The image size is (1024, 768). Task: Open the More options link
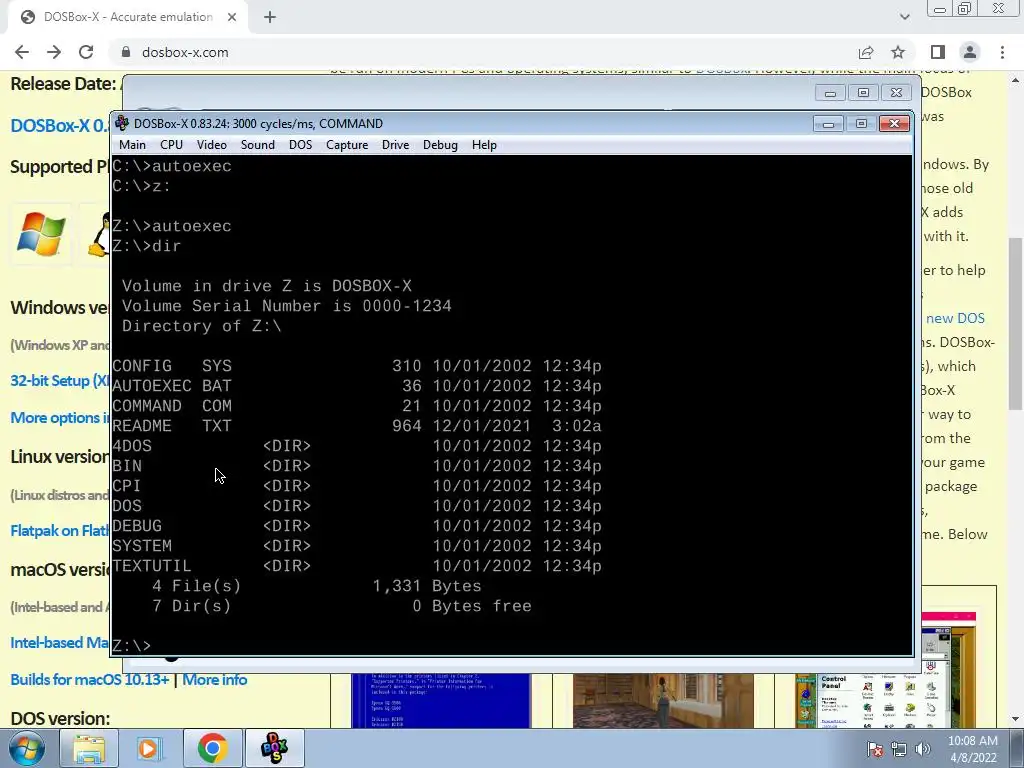point(59,417)
